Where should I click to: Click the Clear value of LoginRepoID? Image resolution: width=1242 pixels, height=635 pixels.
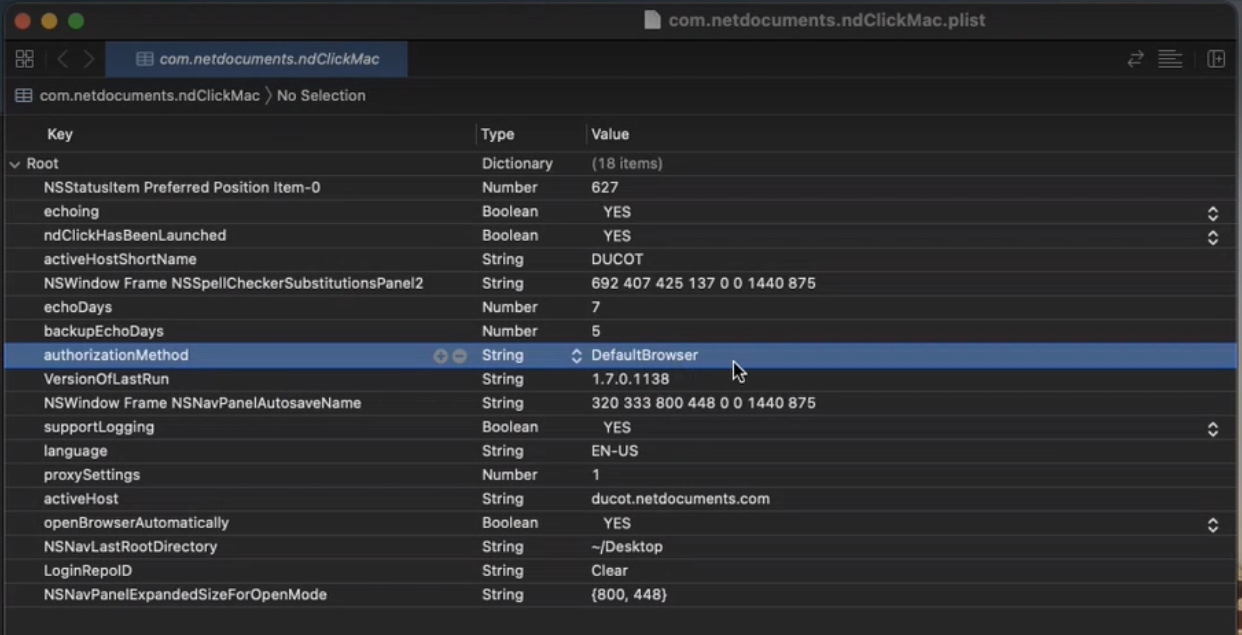[x=610, y=572]
